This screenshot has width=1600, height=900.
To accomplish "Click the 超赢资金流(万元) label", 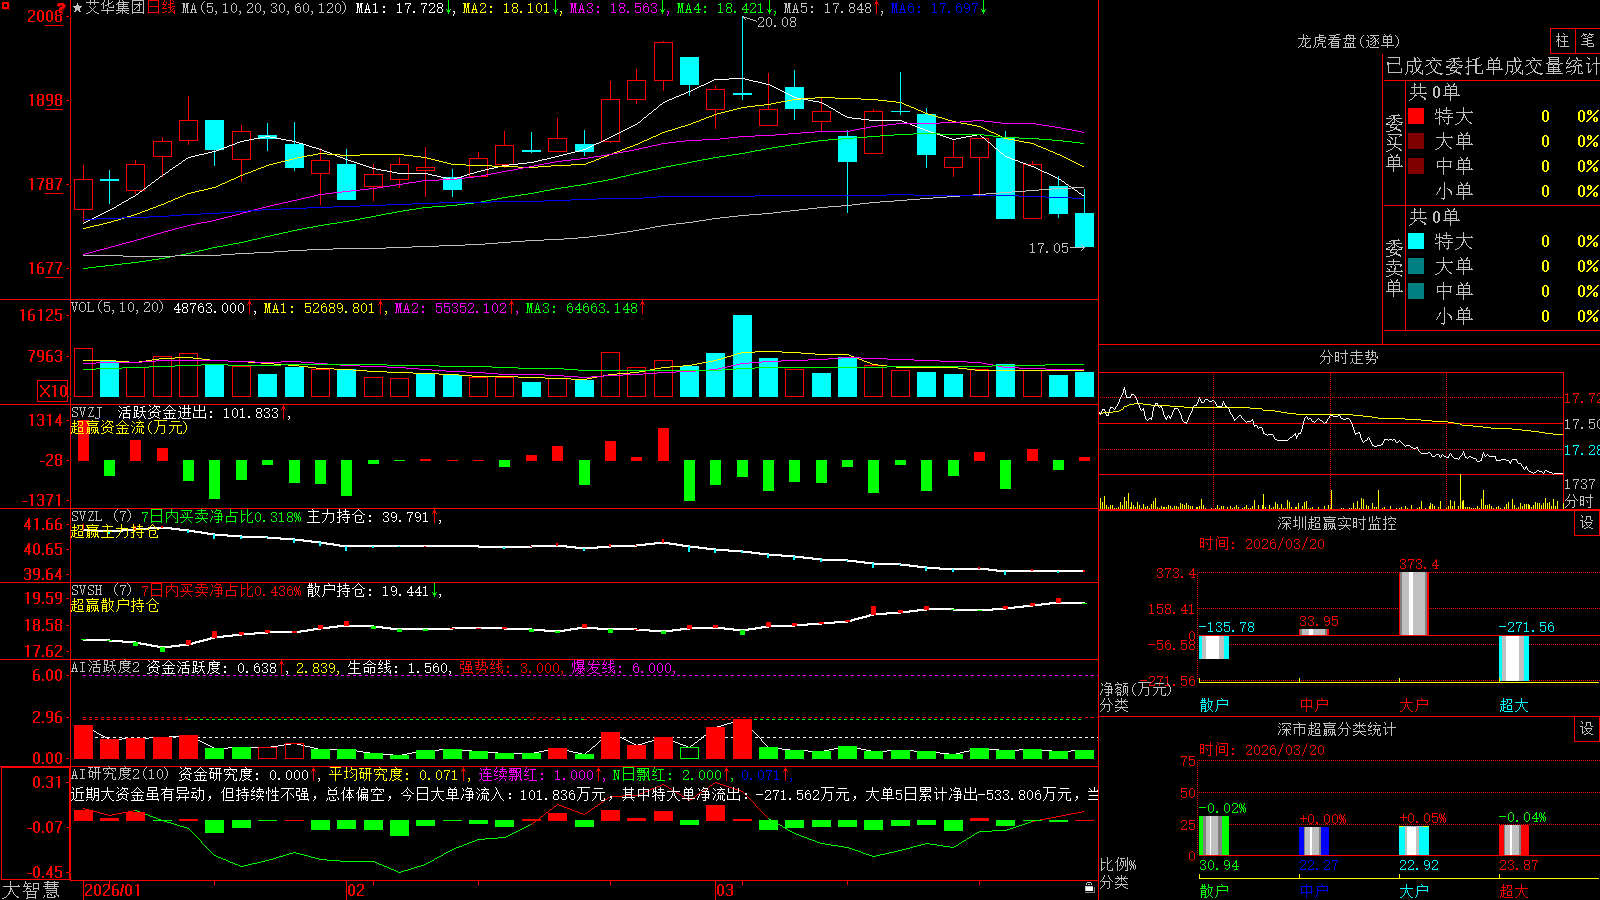I will tap(129, 427).
